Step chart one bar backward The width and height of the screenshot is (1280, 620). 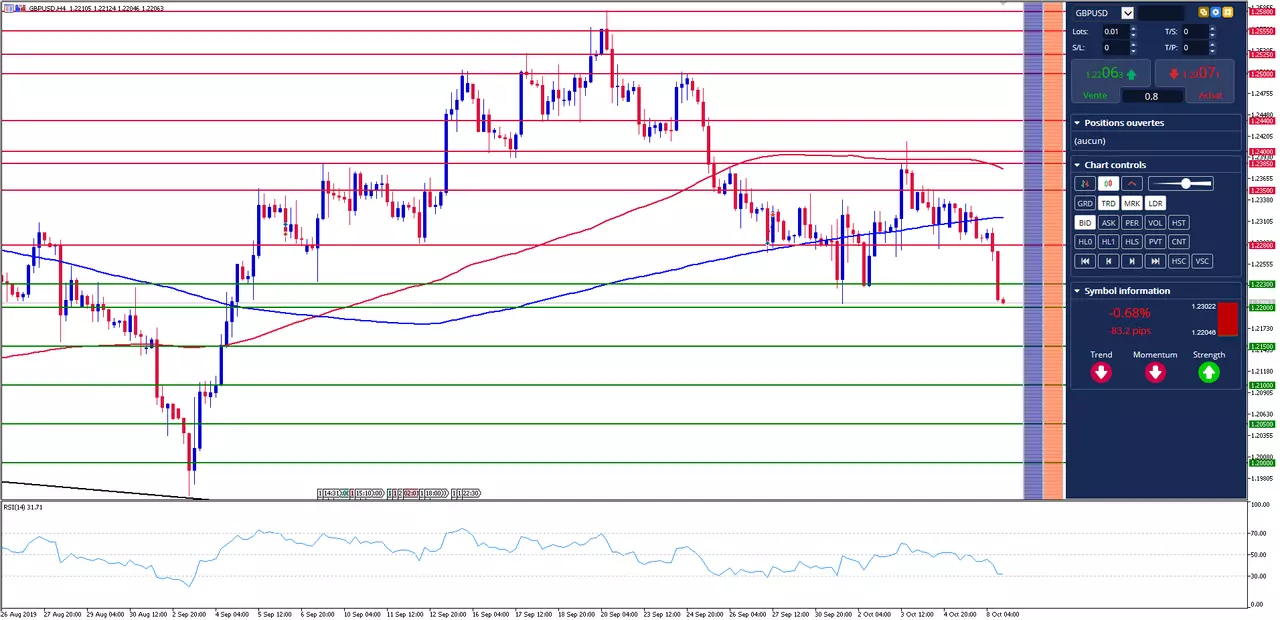(x=1108, y=261)
